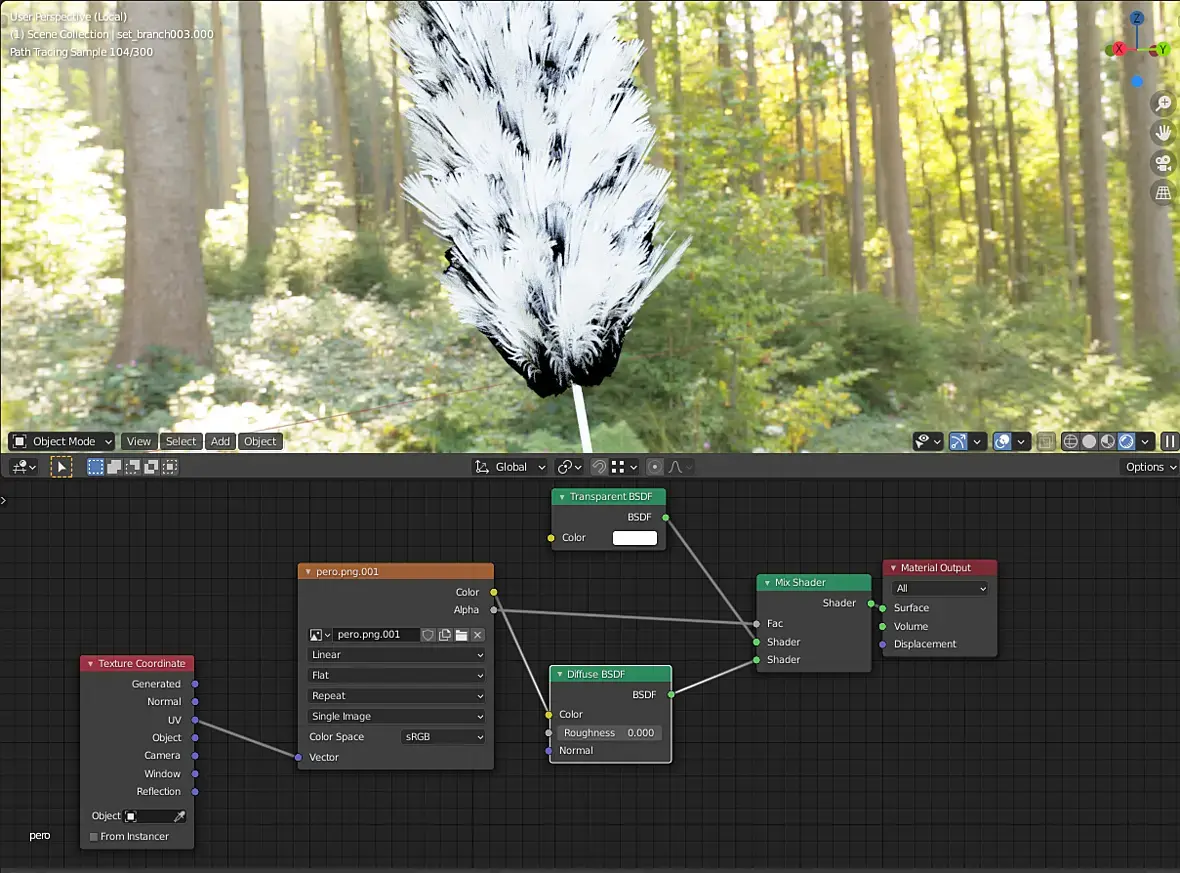Collapse the Mix Shader node
This screenshot has width=1180, height=873.
767,583
